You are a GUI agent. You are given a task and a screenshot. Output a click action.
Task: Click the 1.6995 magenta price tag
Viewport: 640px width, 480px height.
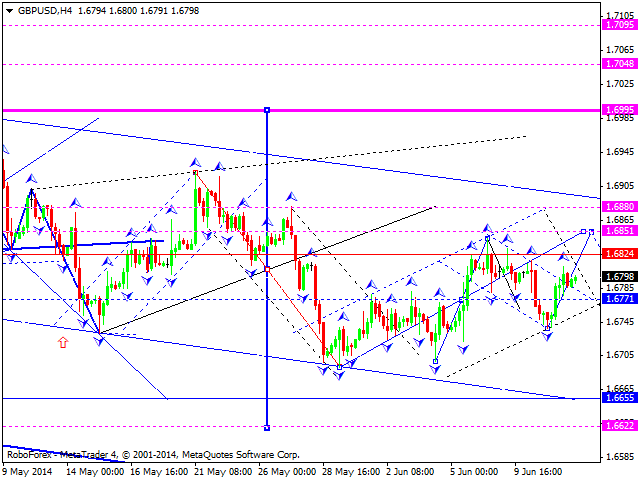click(x=621, y=110)
